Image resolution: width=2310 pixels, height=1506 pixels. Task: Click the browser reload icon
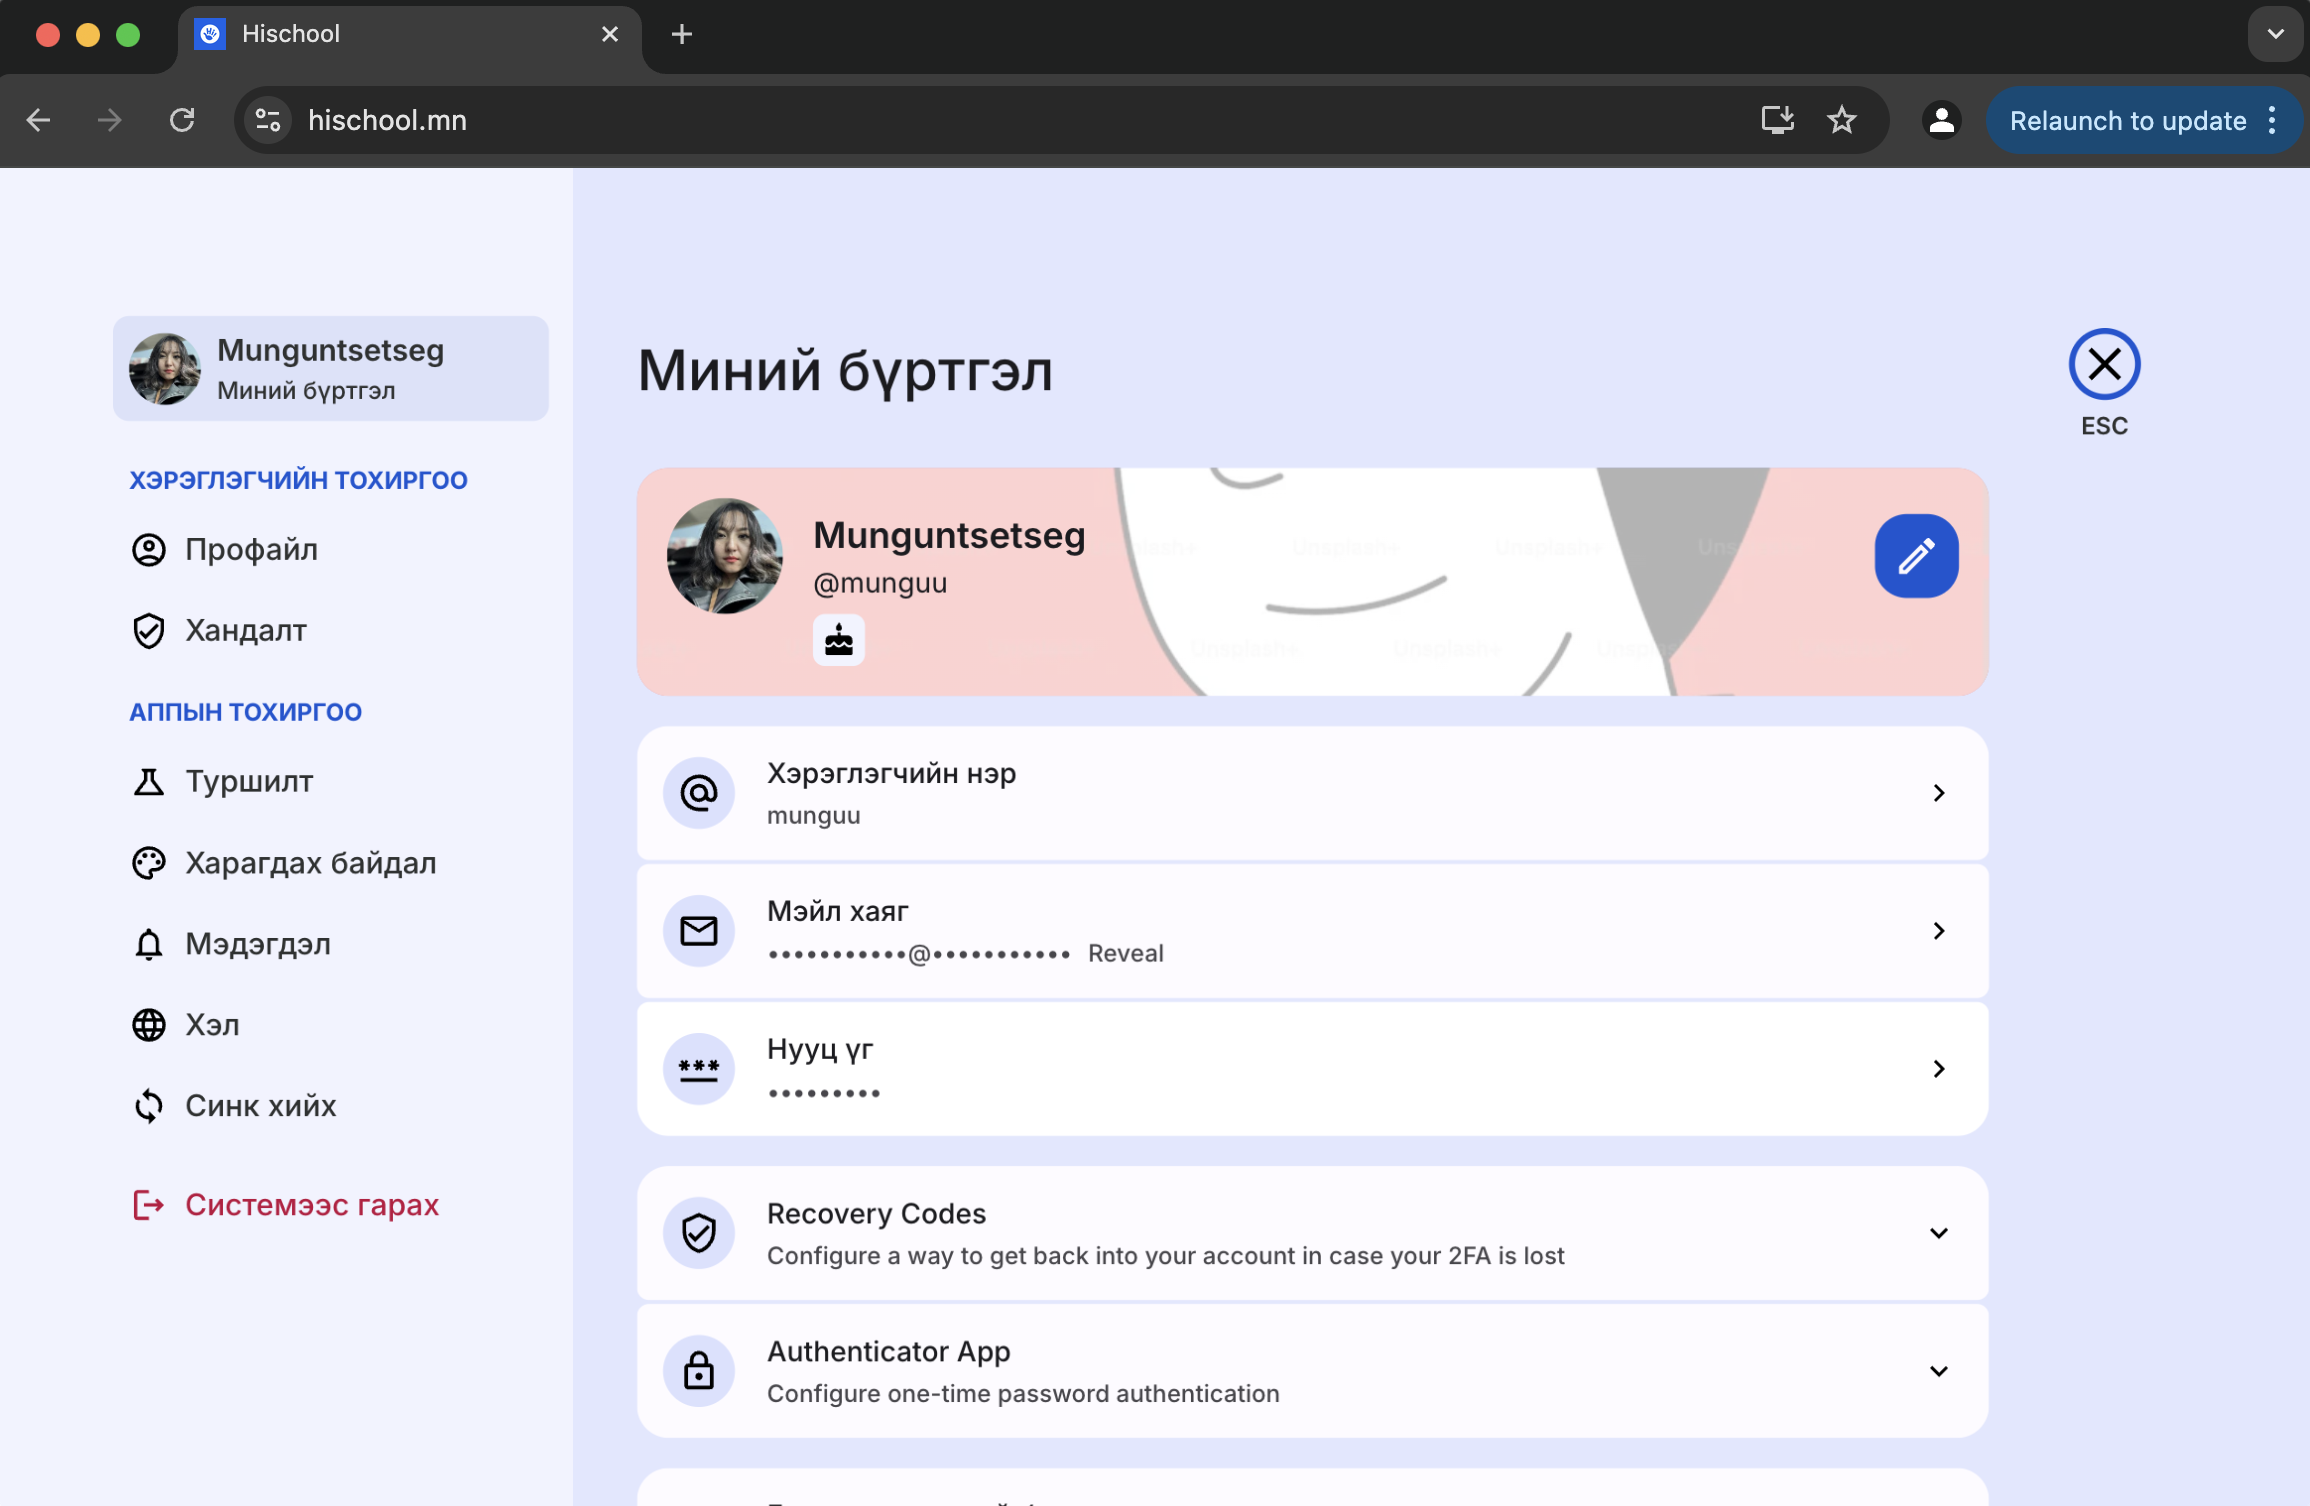pos(182,120)
